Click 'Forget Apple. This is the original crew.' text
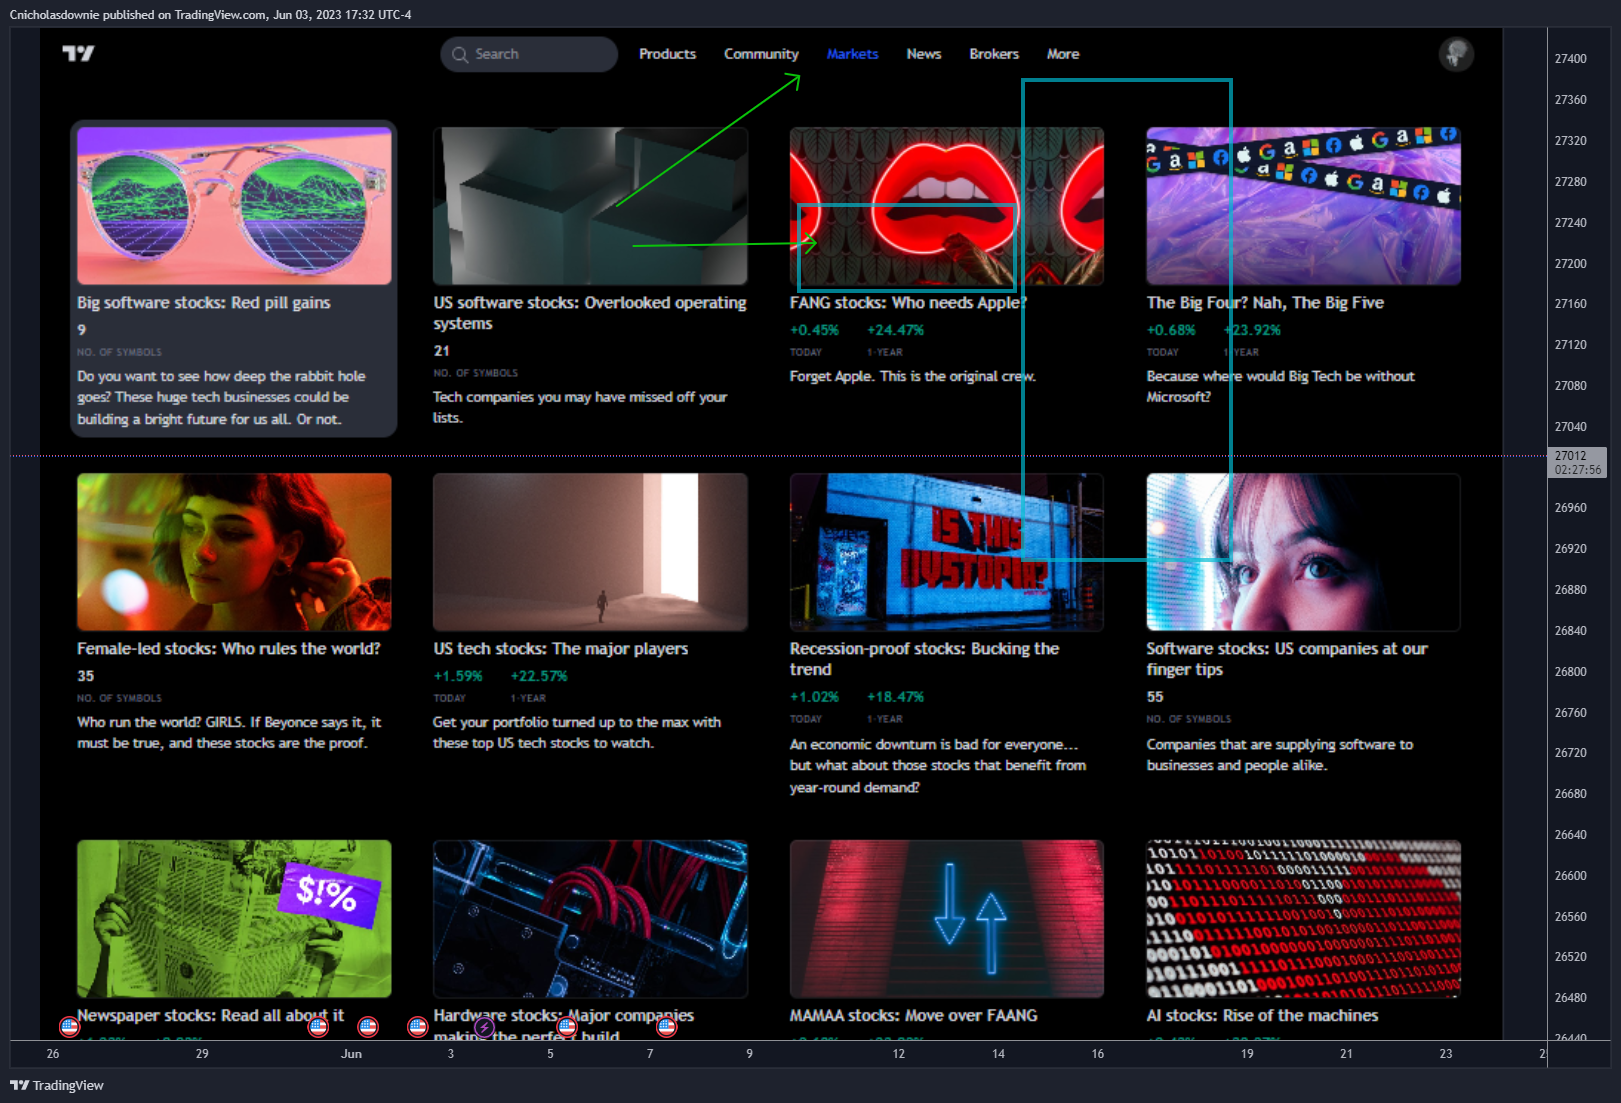Screen dimensions: 1621x1103 913,376
